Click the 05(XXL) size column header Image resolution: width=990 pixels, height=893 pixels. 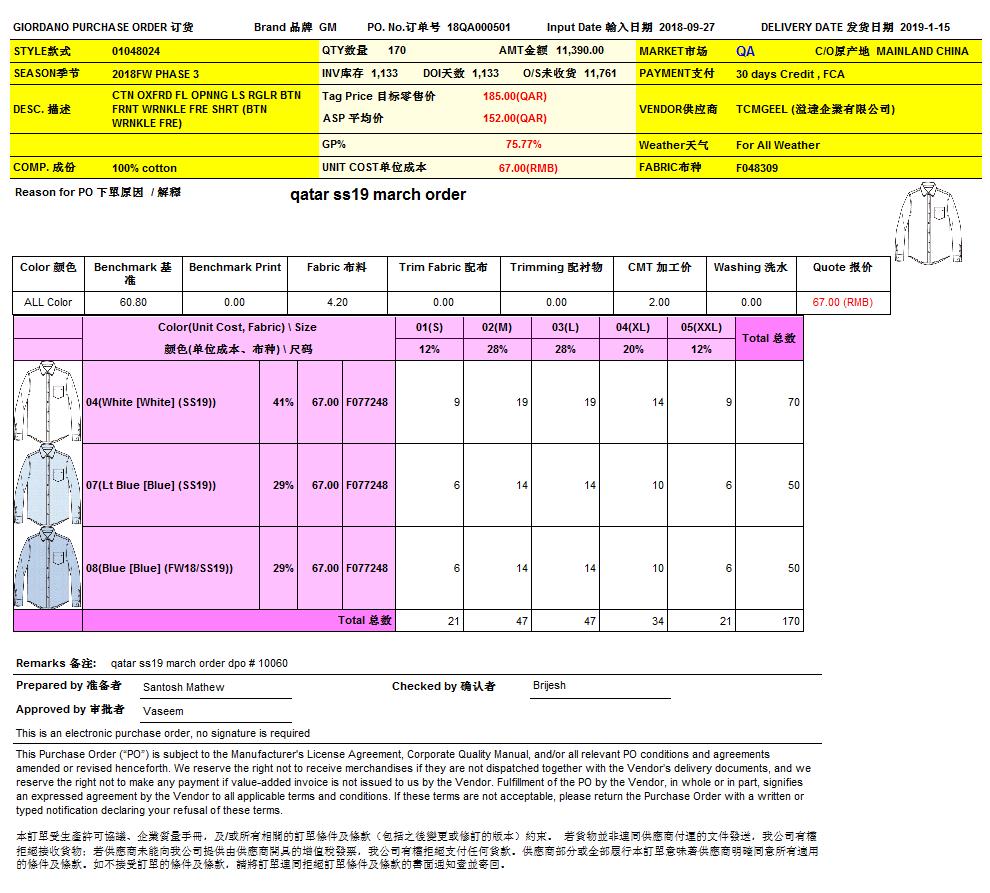click(x=701, y=327)
